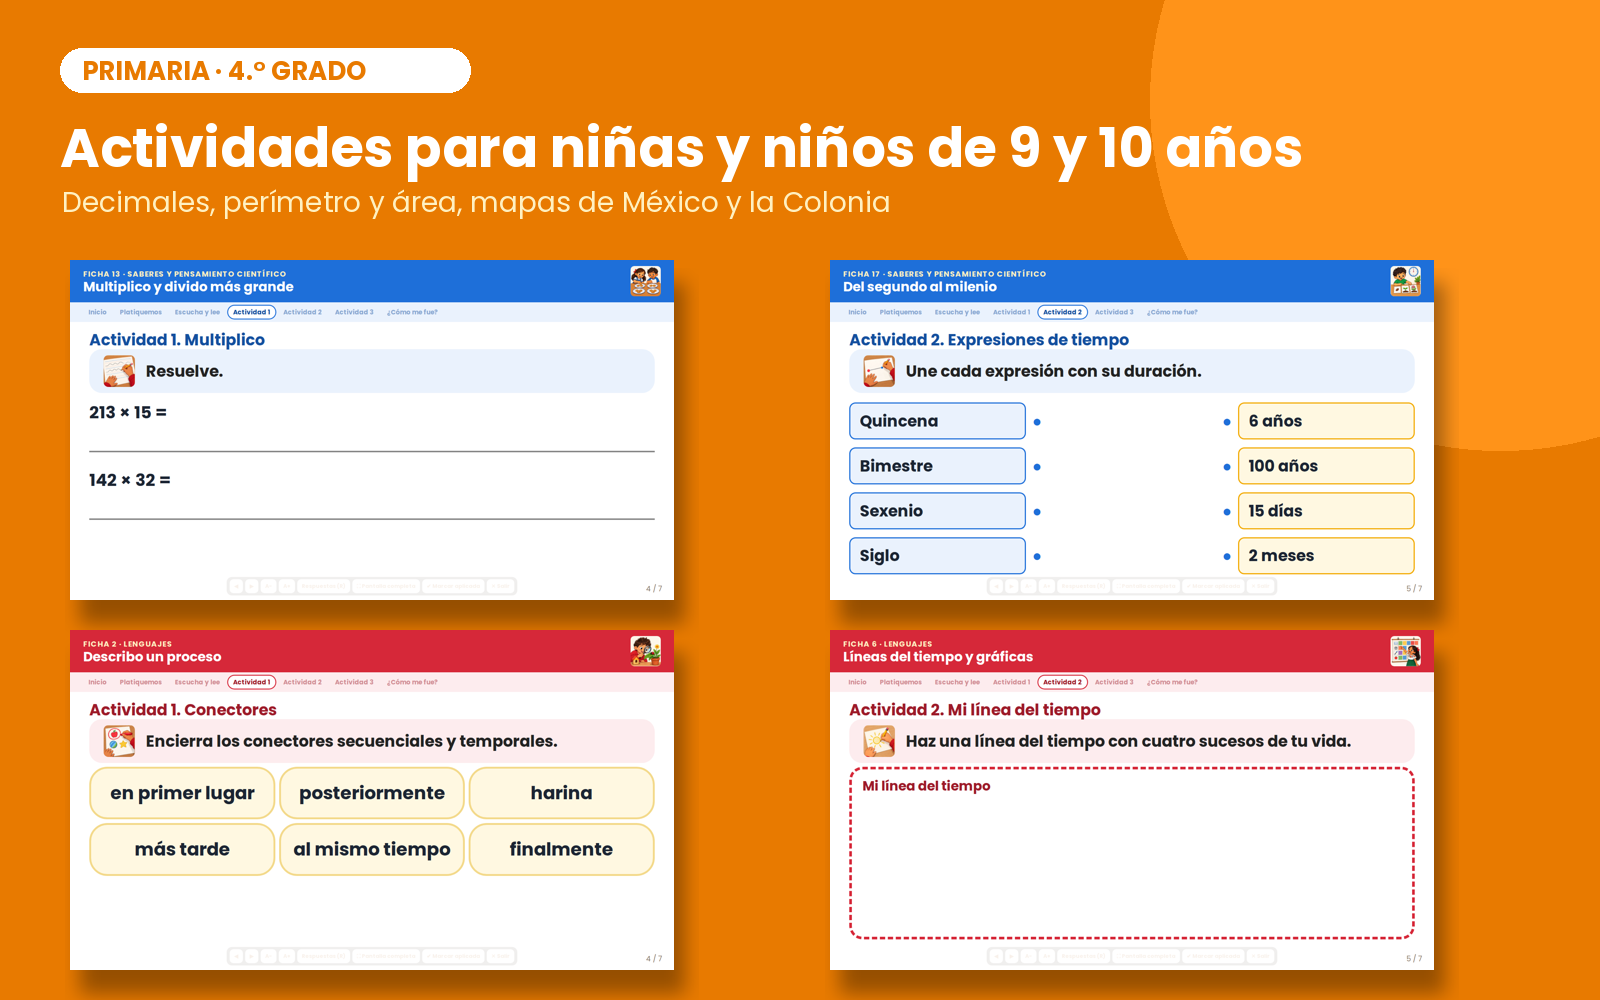This screenshot has width=1600, height=1000.
Task: Open 'Actividad 3' tab in 'Del segundo al milenio' card
Action: pos(1114,312)
